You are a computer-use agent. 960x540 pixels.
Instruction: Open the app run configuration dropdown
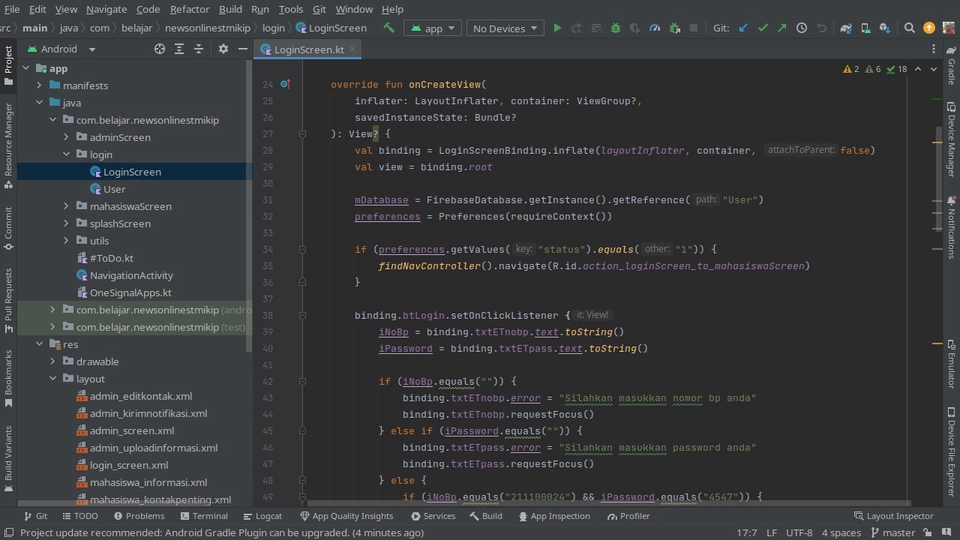432,28
